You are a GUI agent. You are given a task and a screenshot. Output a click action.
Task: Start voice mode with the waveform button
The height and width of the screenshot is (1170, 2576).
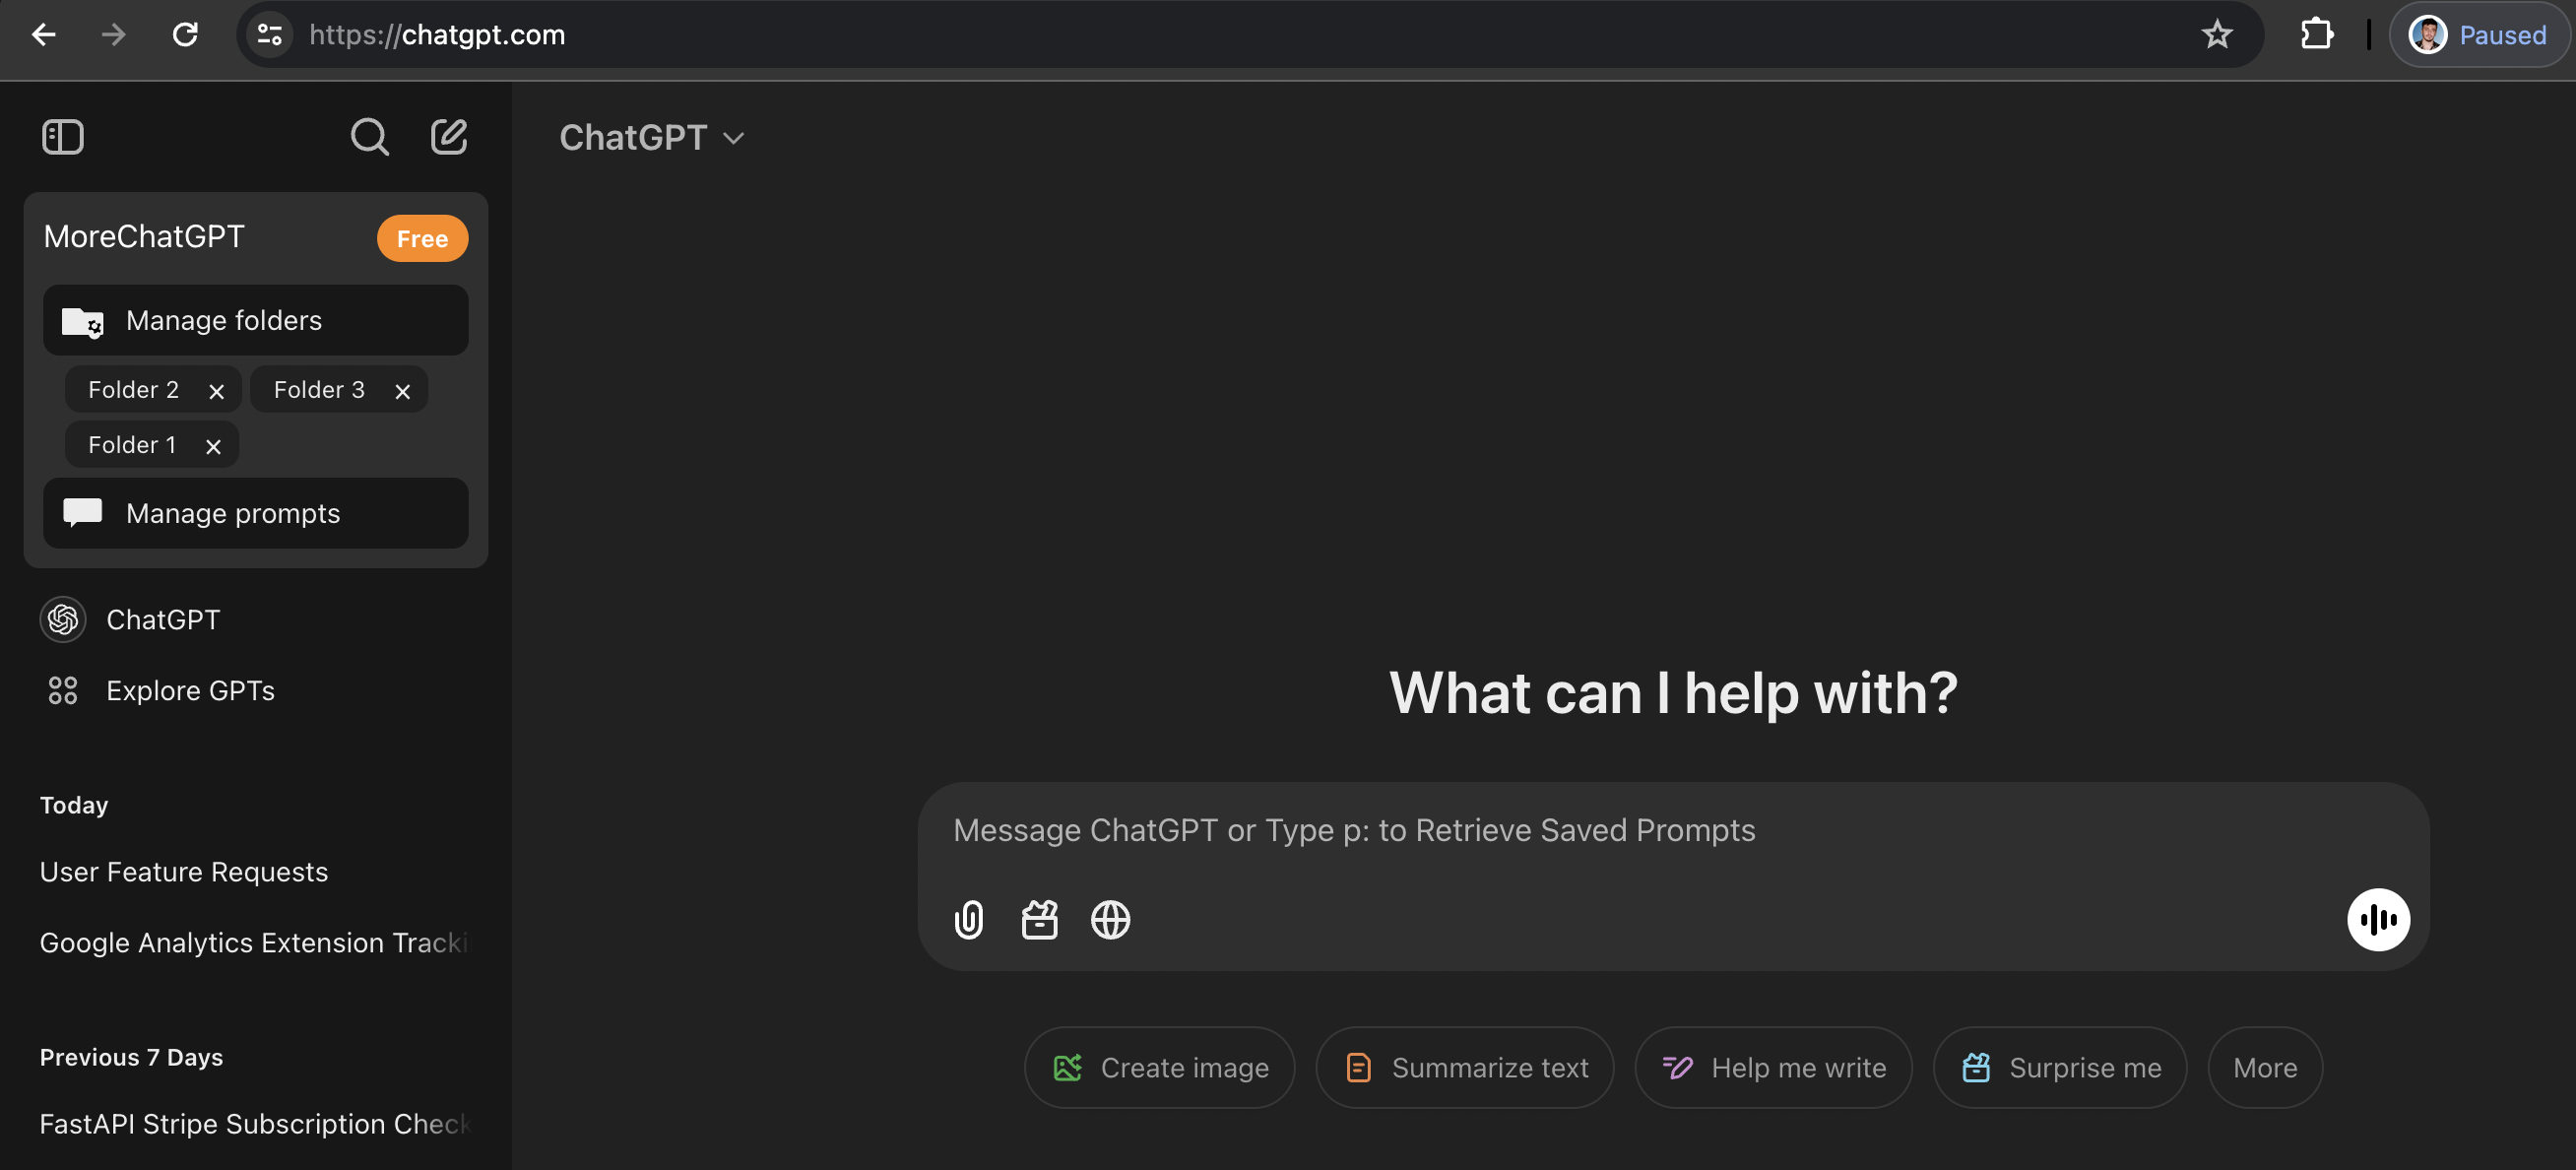(x=2378, y=919)
